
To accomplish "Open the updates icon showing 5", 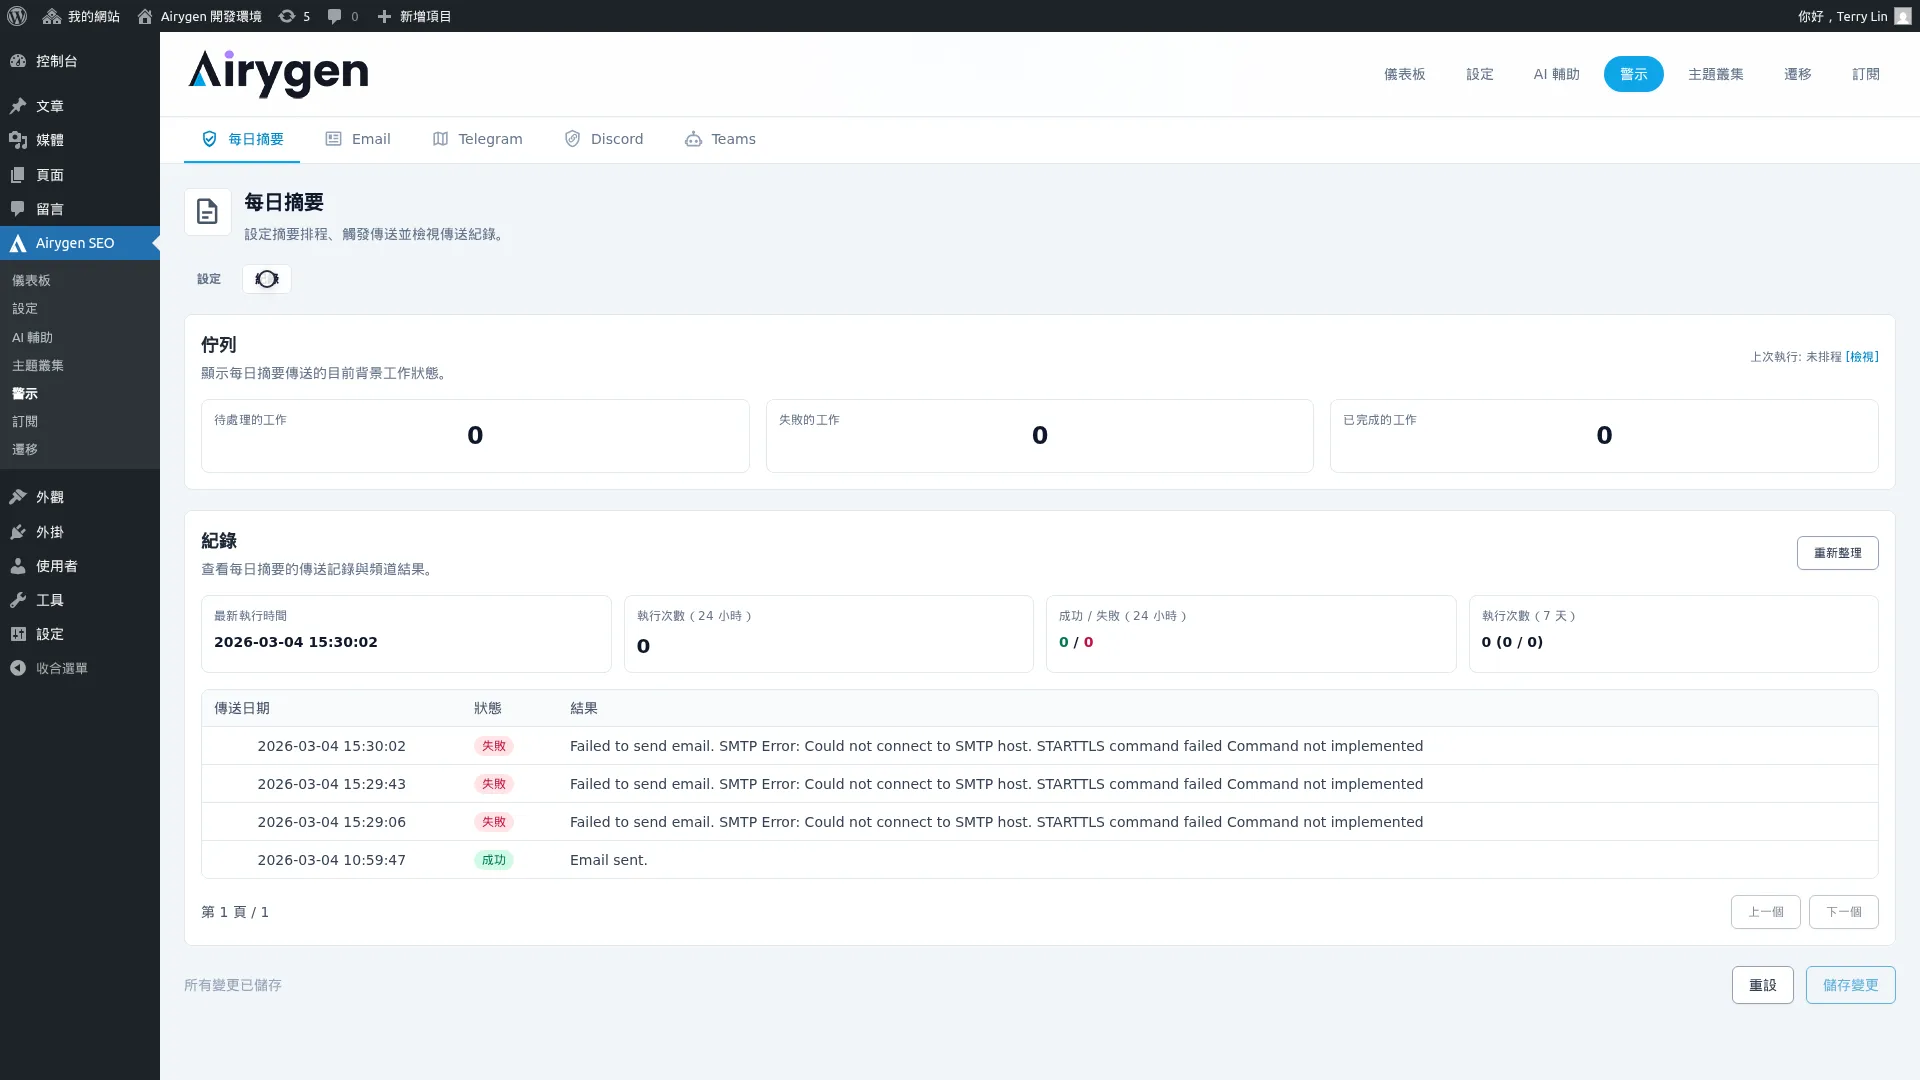I will click(x=294, y=16).
